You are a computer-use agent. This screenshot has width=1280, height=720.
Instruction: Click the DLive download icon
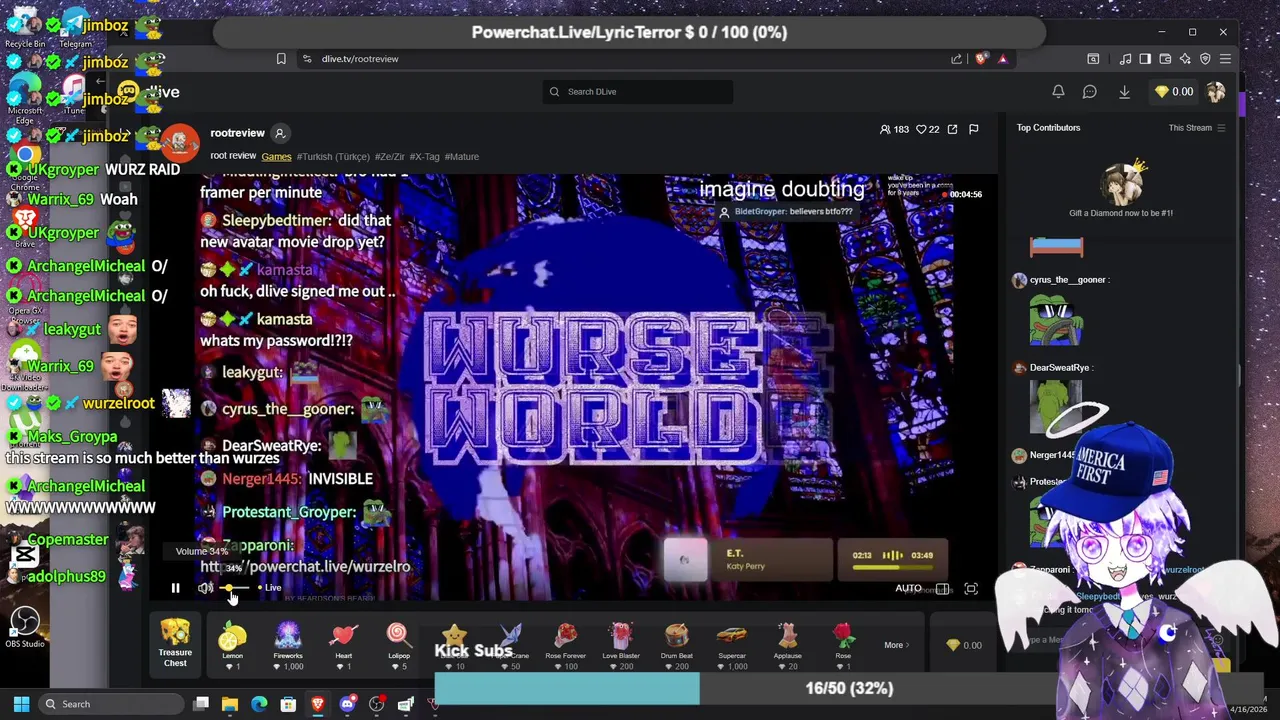pos(1124,92)
